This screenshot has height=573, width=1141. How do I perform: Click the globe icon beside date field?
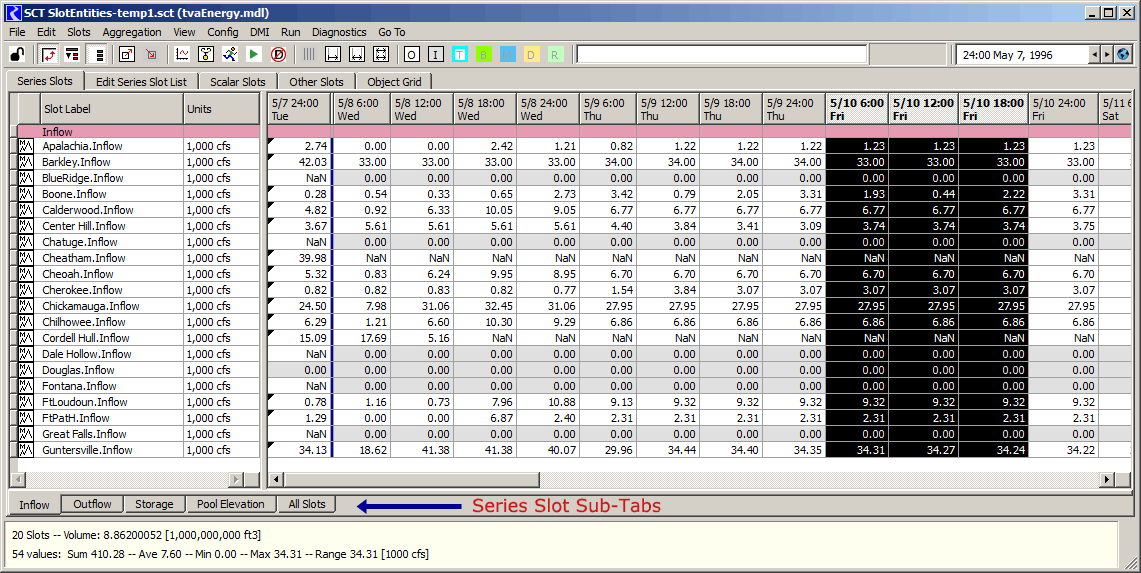pos(1123,55)
